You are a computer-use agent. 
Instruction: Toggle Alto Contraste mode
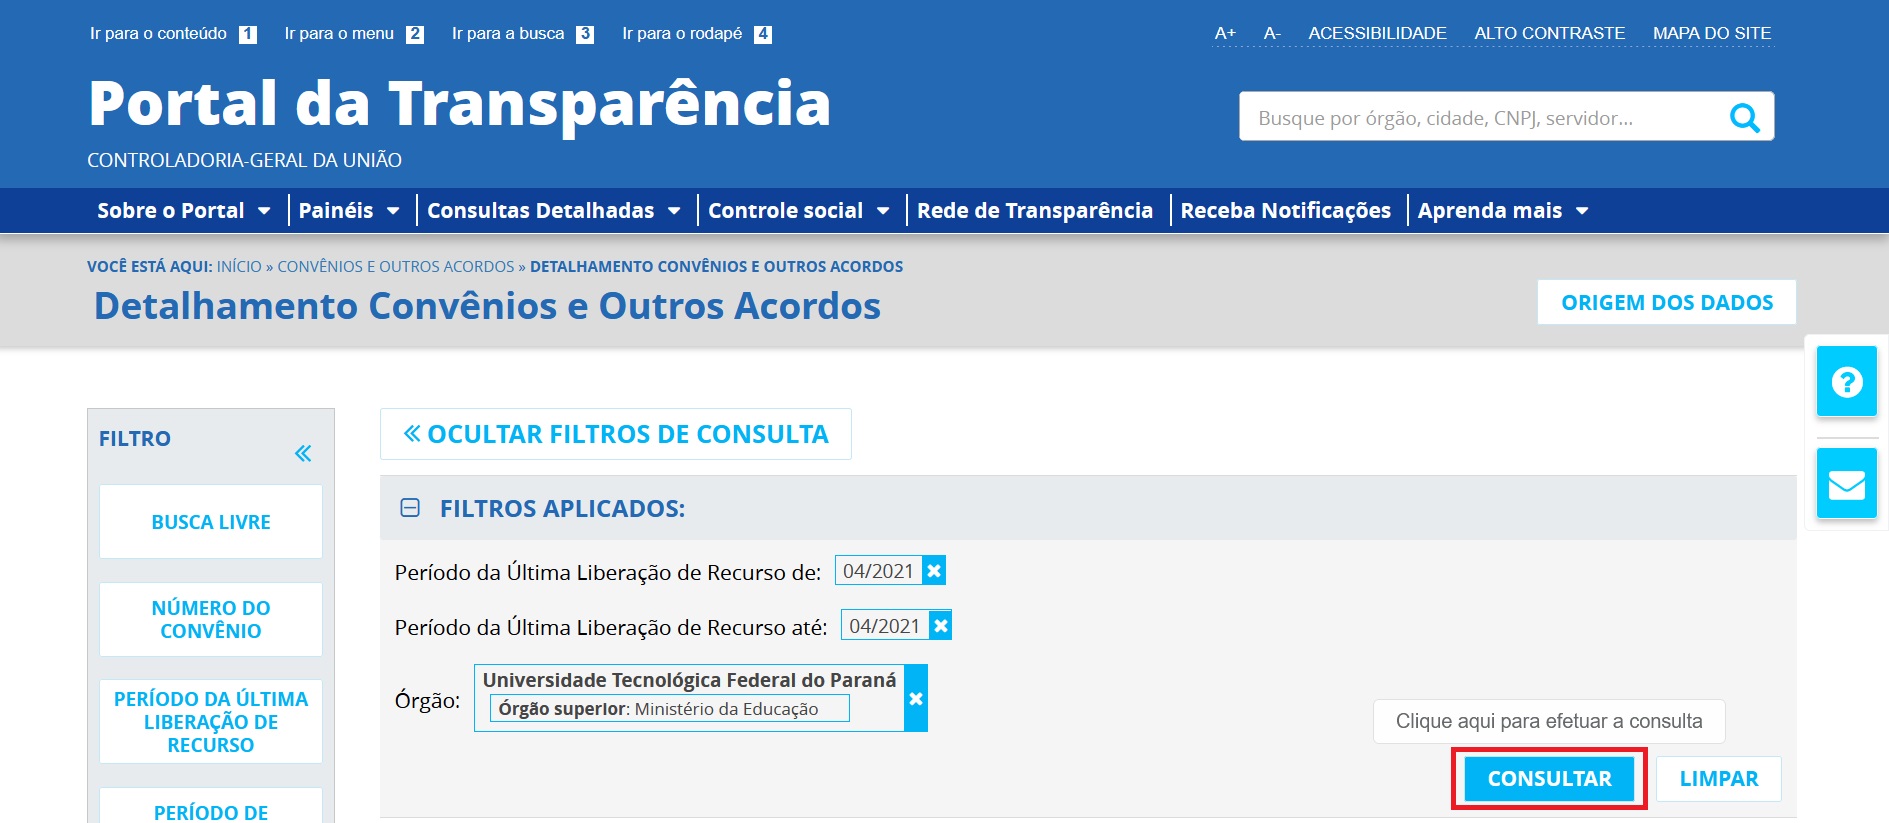pyautogui.click(x=1549, y=33)
